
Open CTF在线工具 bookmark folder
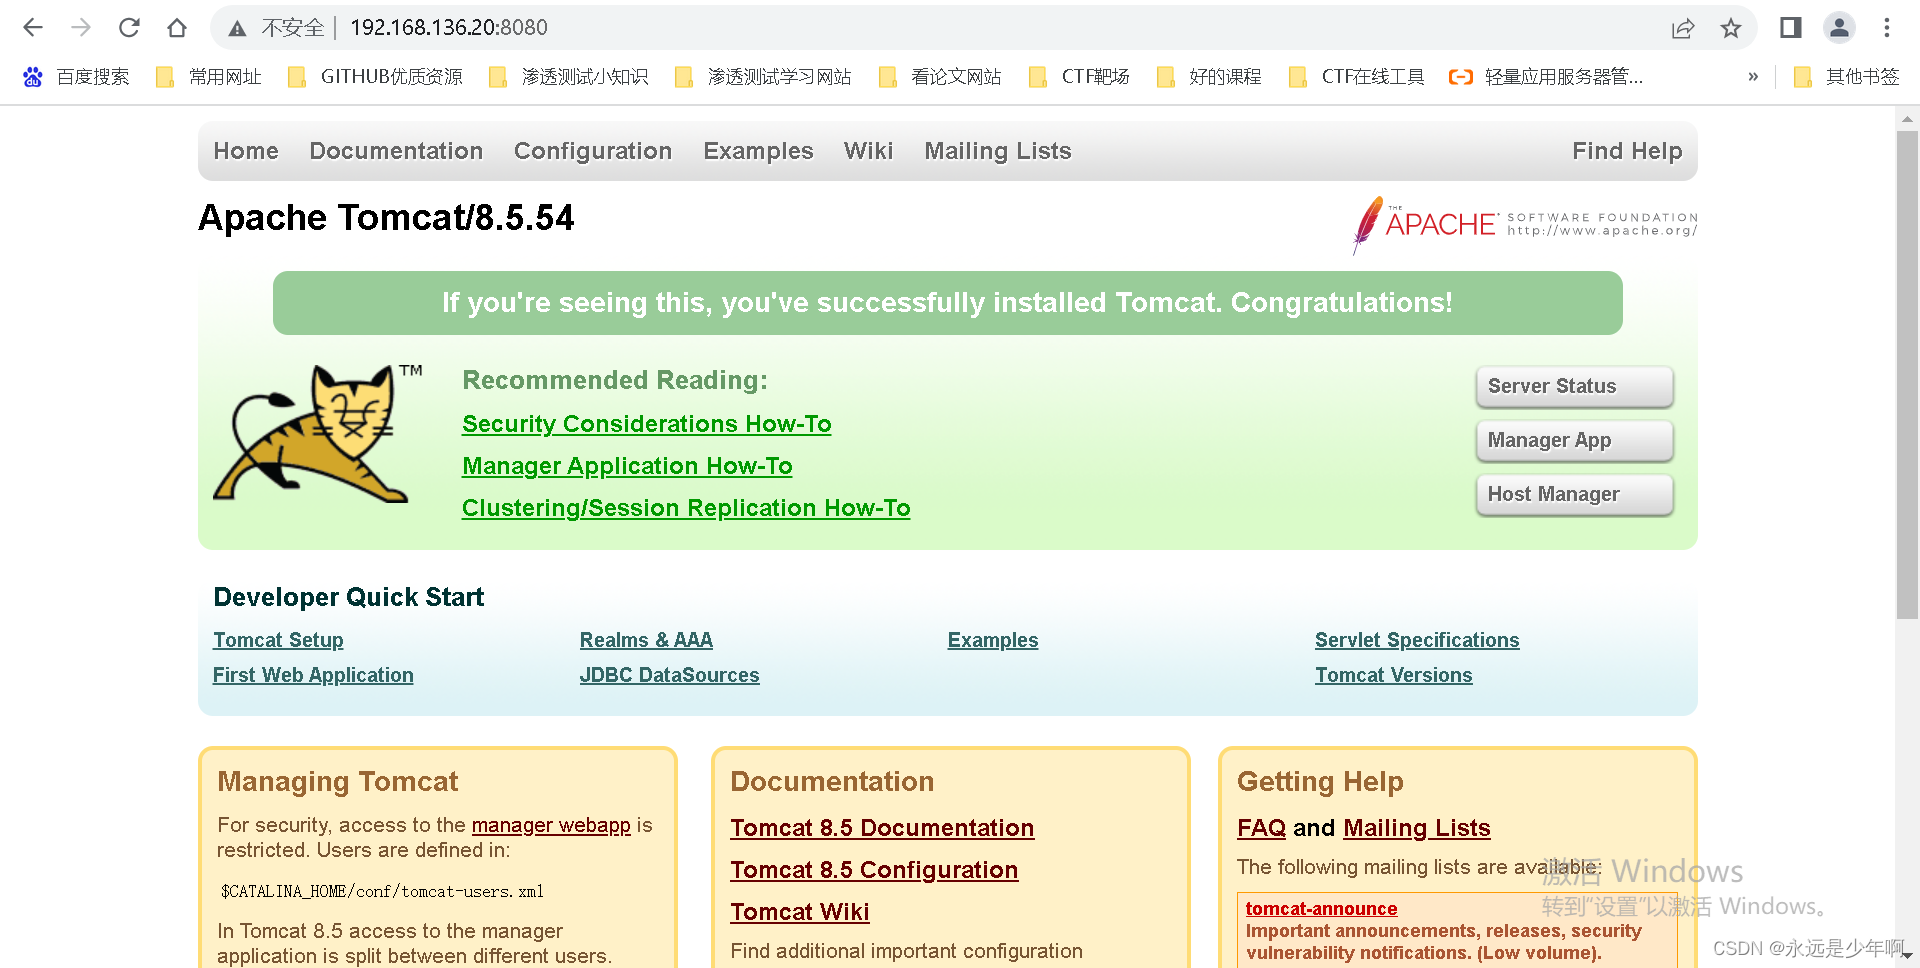[x=1357, y=77]
